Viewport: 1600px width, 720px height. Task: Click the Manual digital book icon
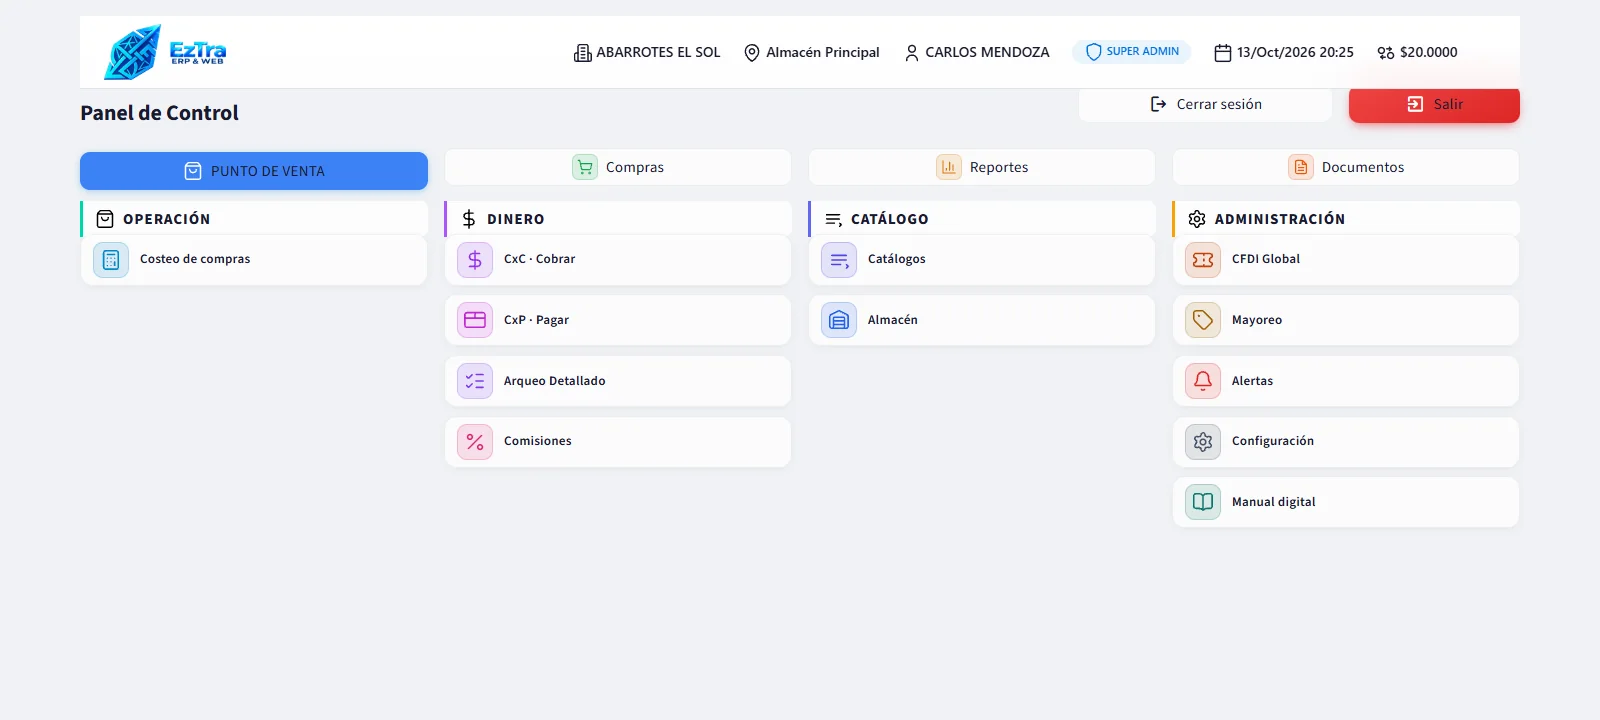point(1203,502)
